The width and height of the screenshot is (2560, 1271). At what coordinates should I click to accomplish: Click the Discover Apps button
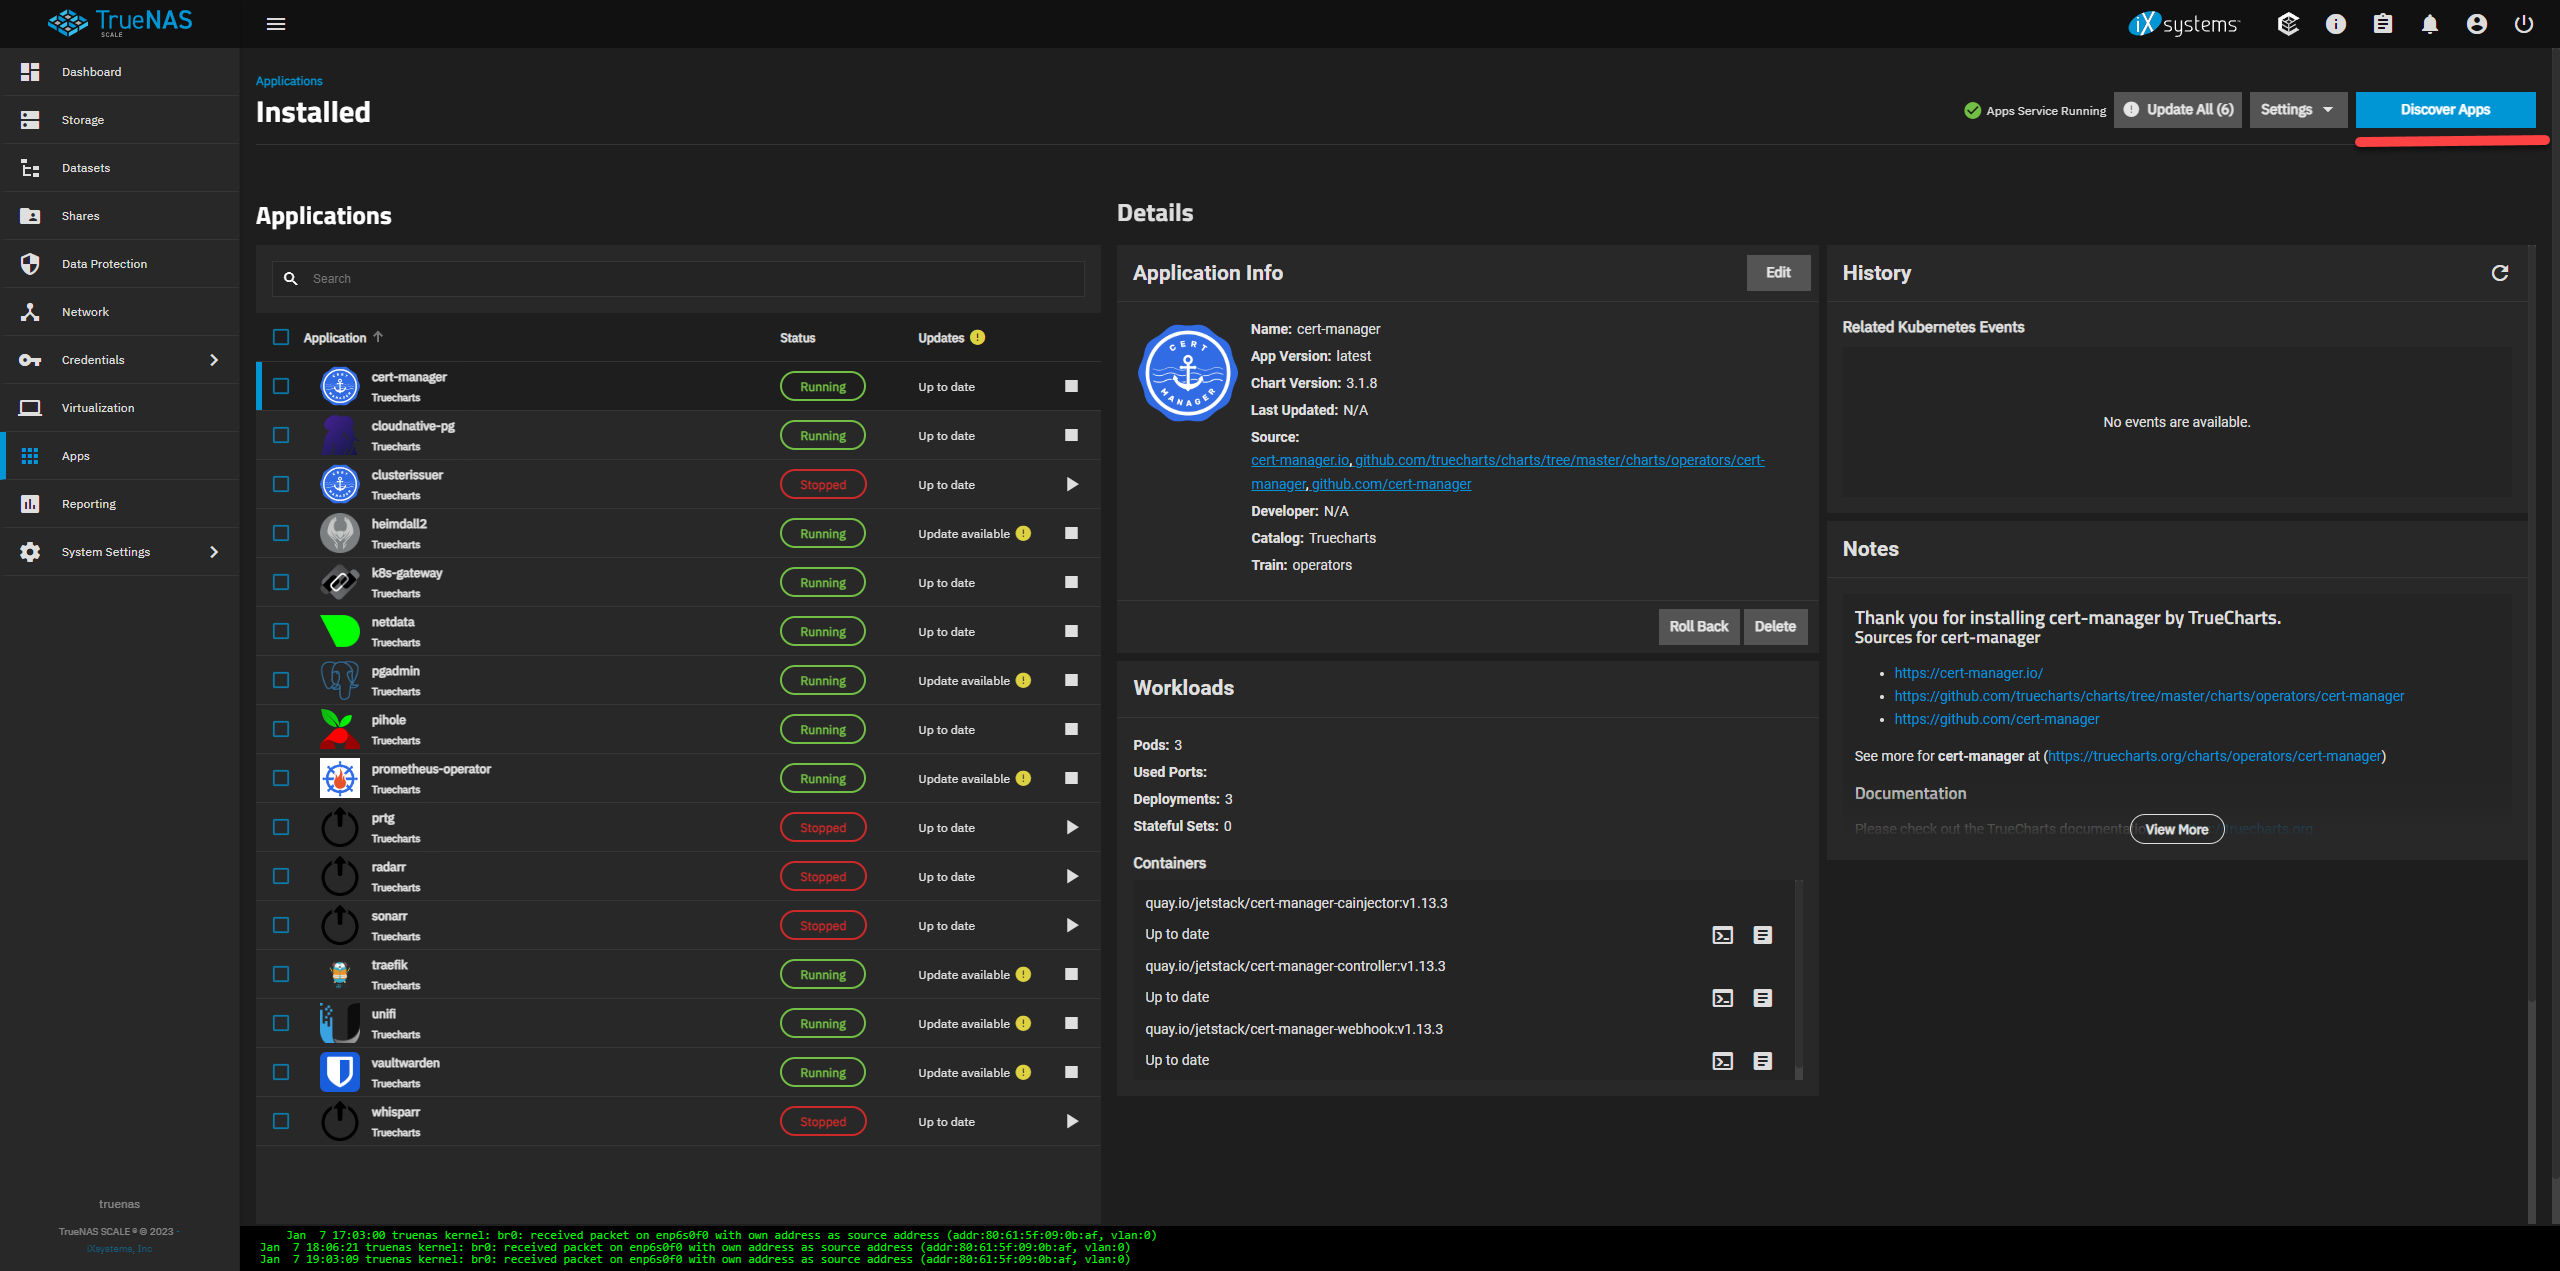pos(2445,110)
